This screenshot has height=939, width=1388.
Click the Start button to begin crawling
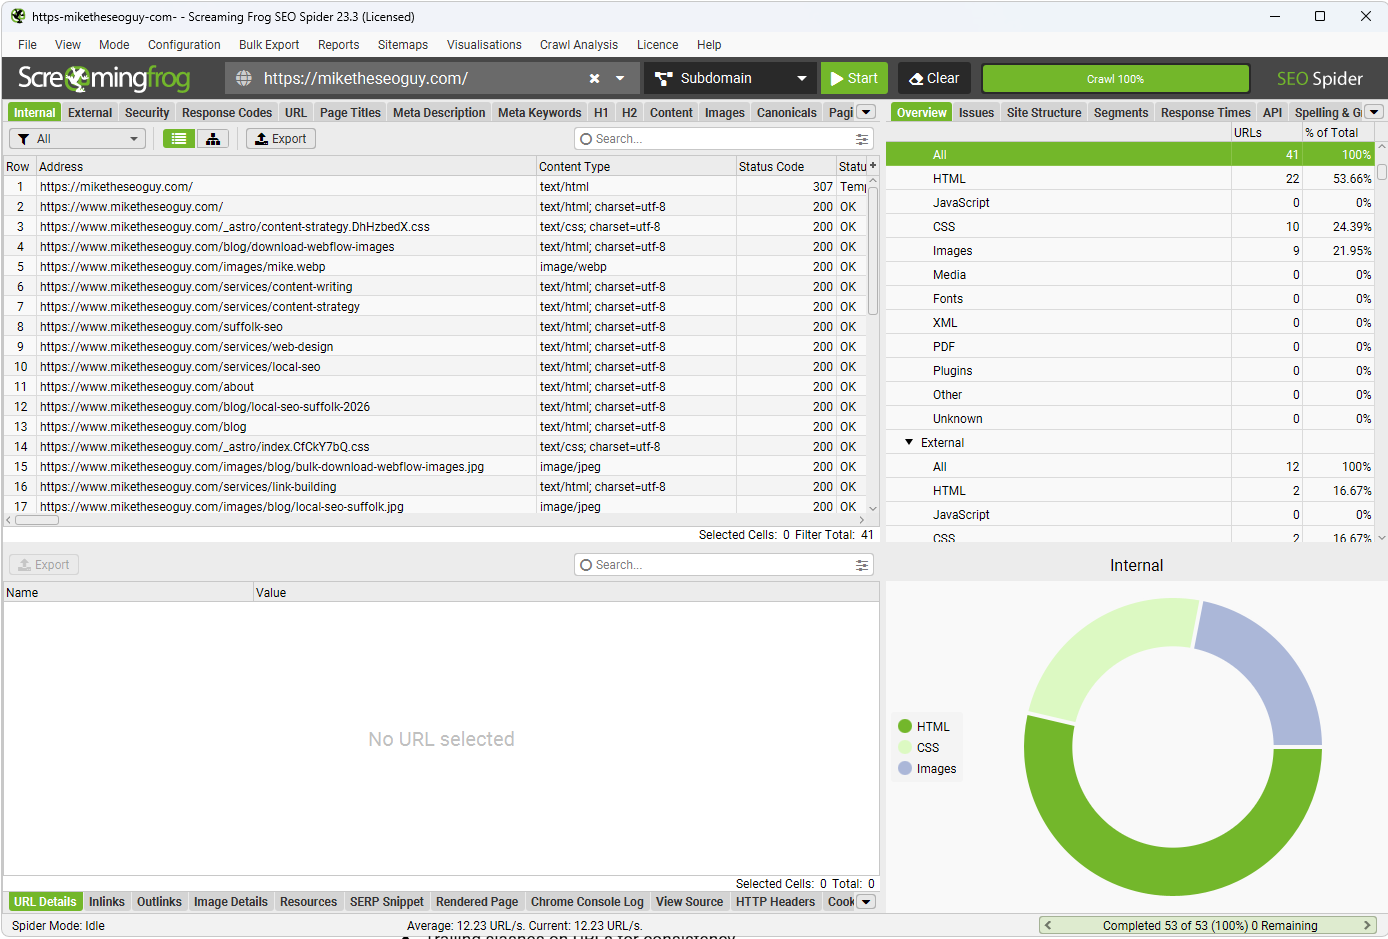(854, 77)
